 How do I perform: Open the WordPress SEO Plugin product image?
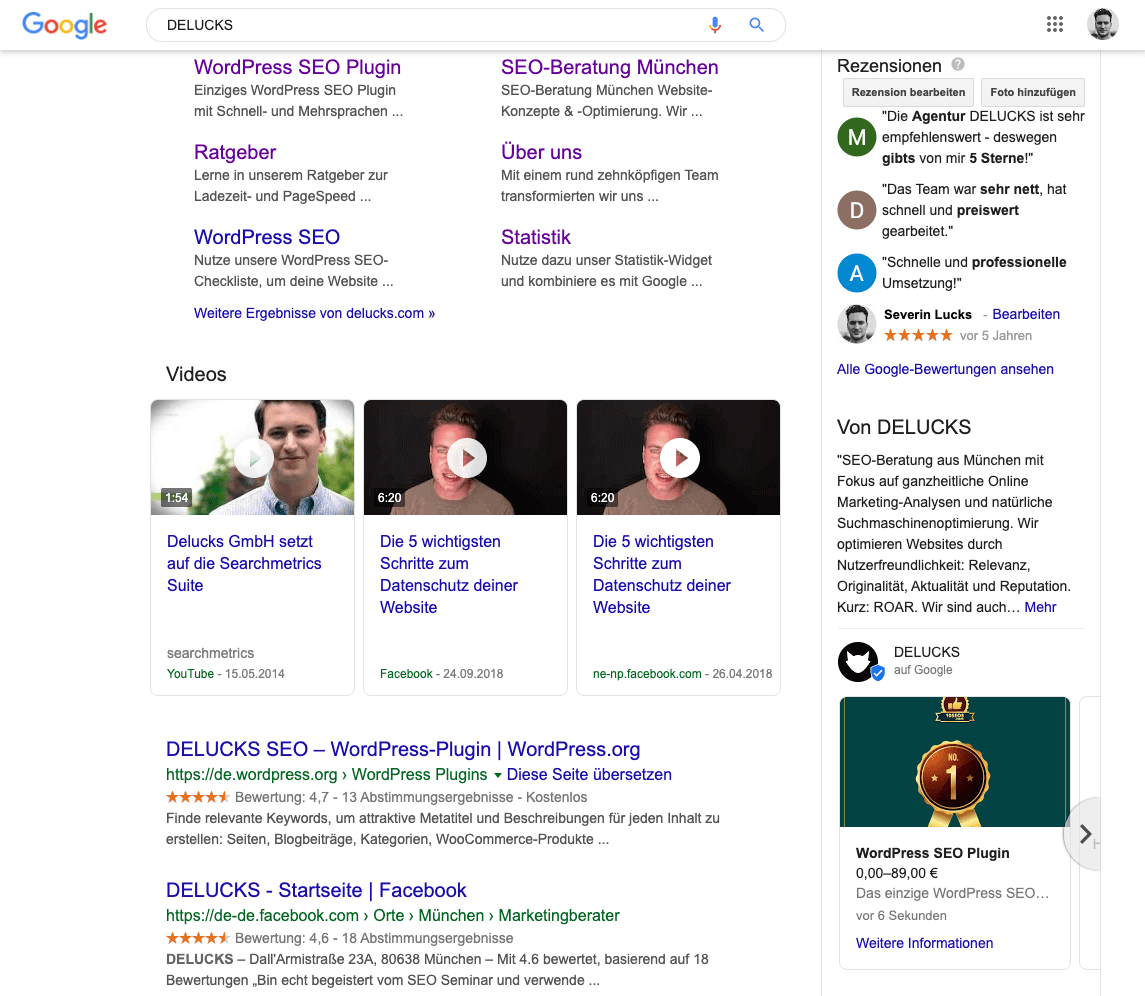(x=954, y=762)
